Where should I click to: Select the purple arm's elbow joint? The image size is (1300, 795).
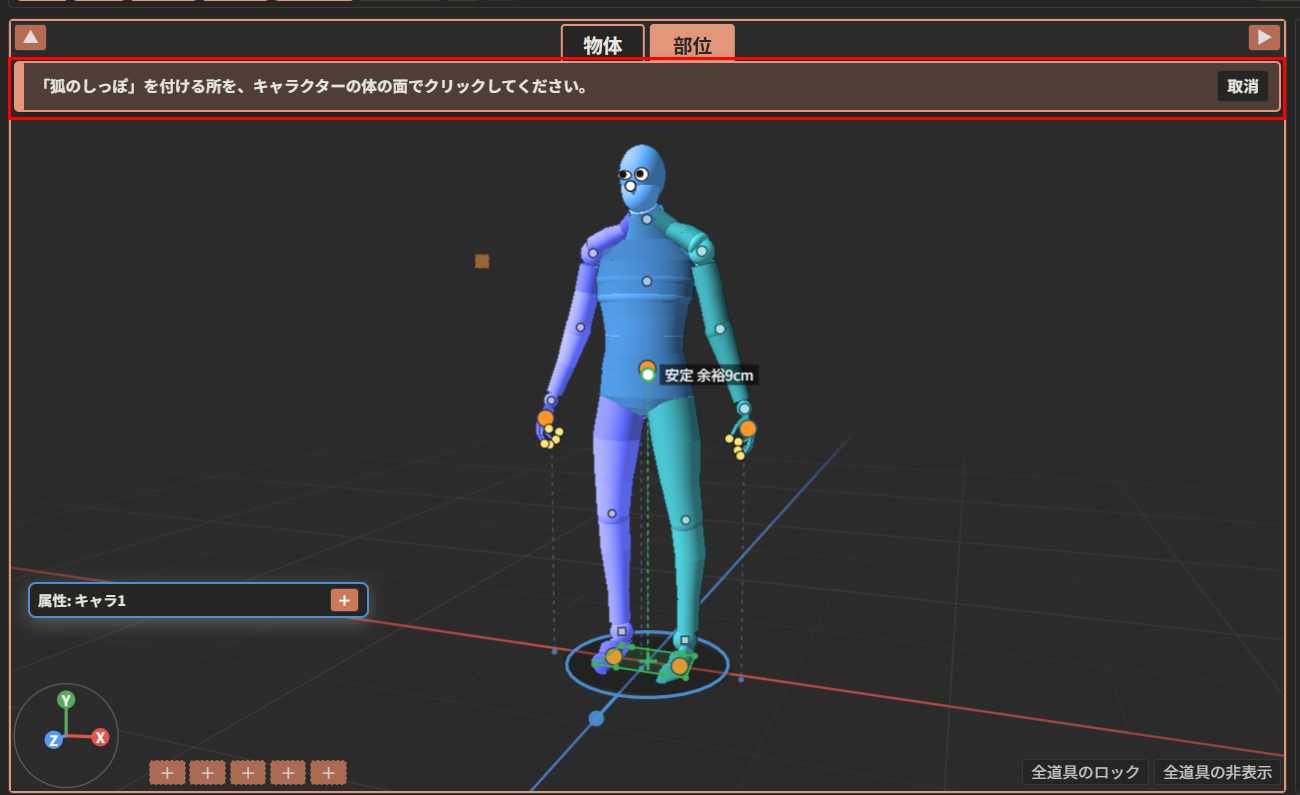point(580,327)
